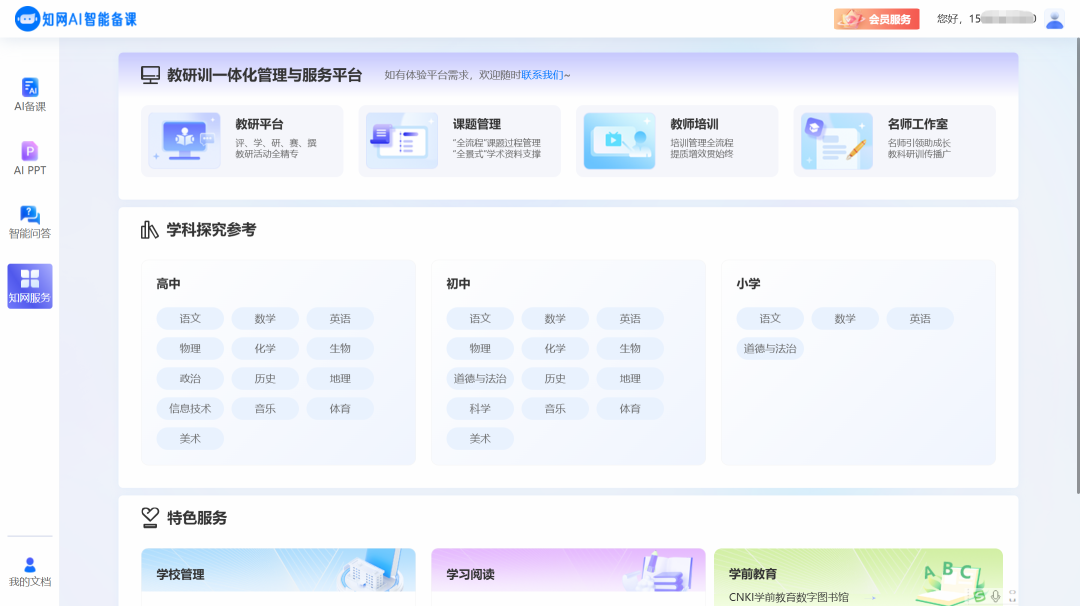Select 初中 音乐 subject
Image resolution: width=1080 pixels, height=606 pixels.
tap(555, 408)
